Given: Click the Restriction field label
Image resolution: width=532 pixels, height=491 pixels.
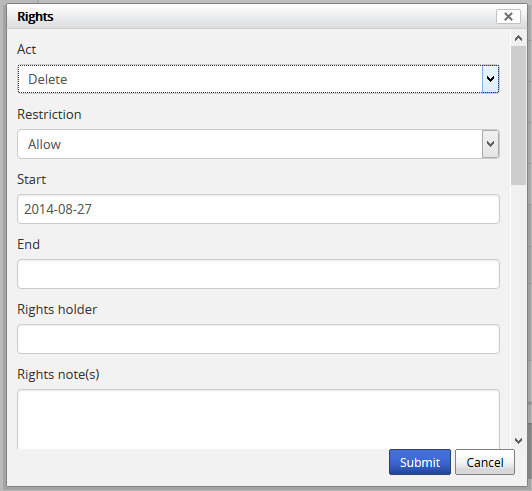Looking at the screenshot, I should [49, 114].
